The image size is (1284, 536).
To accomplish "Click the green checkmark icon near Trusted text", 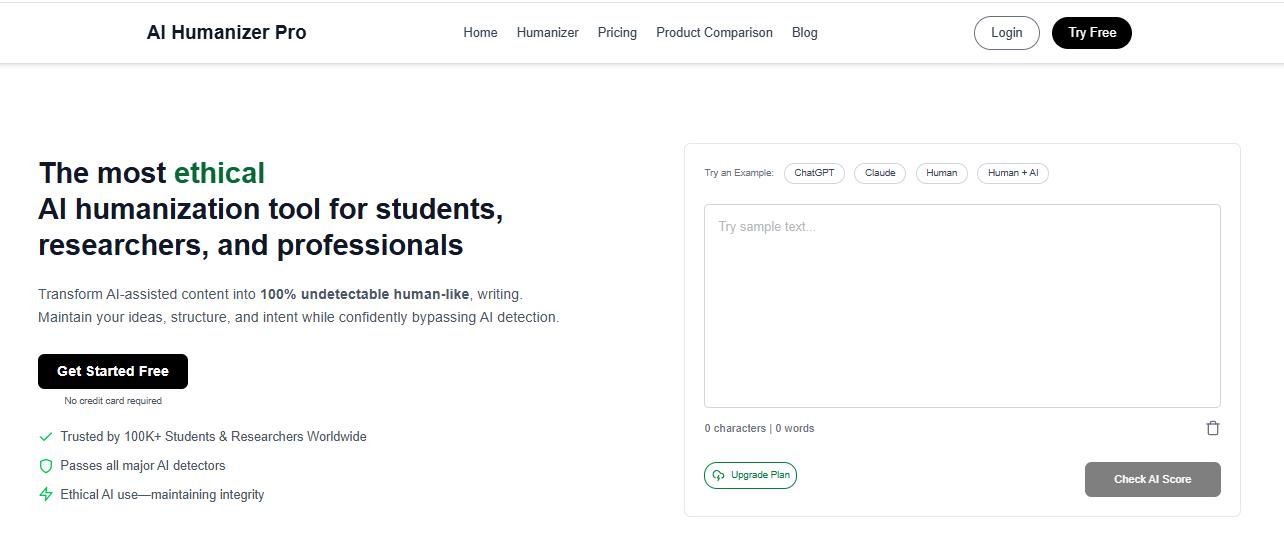I will point(46,437).
